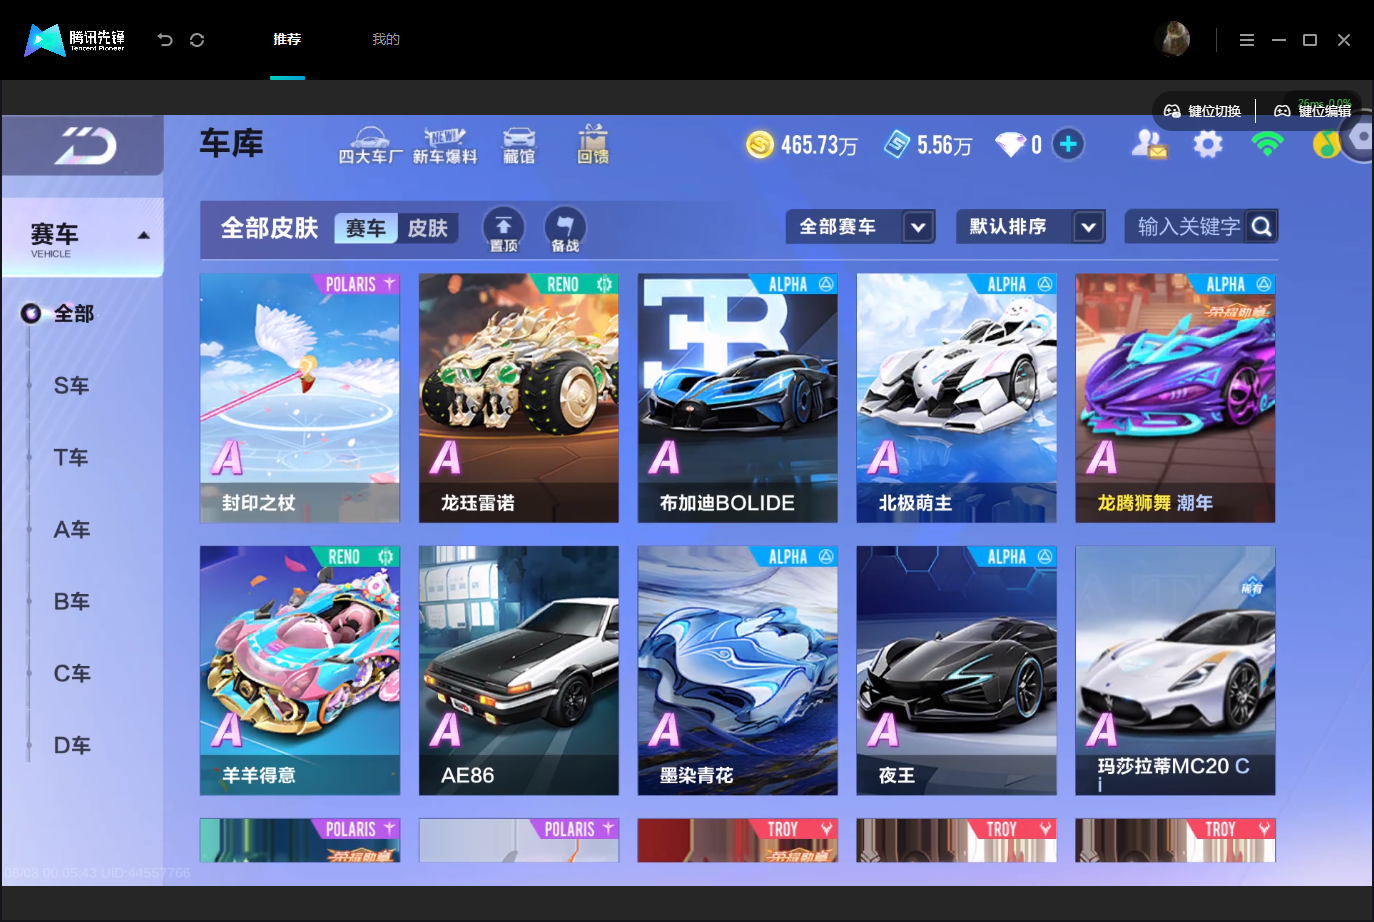Open the 北极萌主 car card
The width and height of the screenshot is (1374, 922).
[957, 398]
